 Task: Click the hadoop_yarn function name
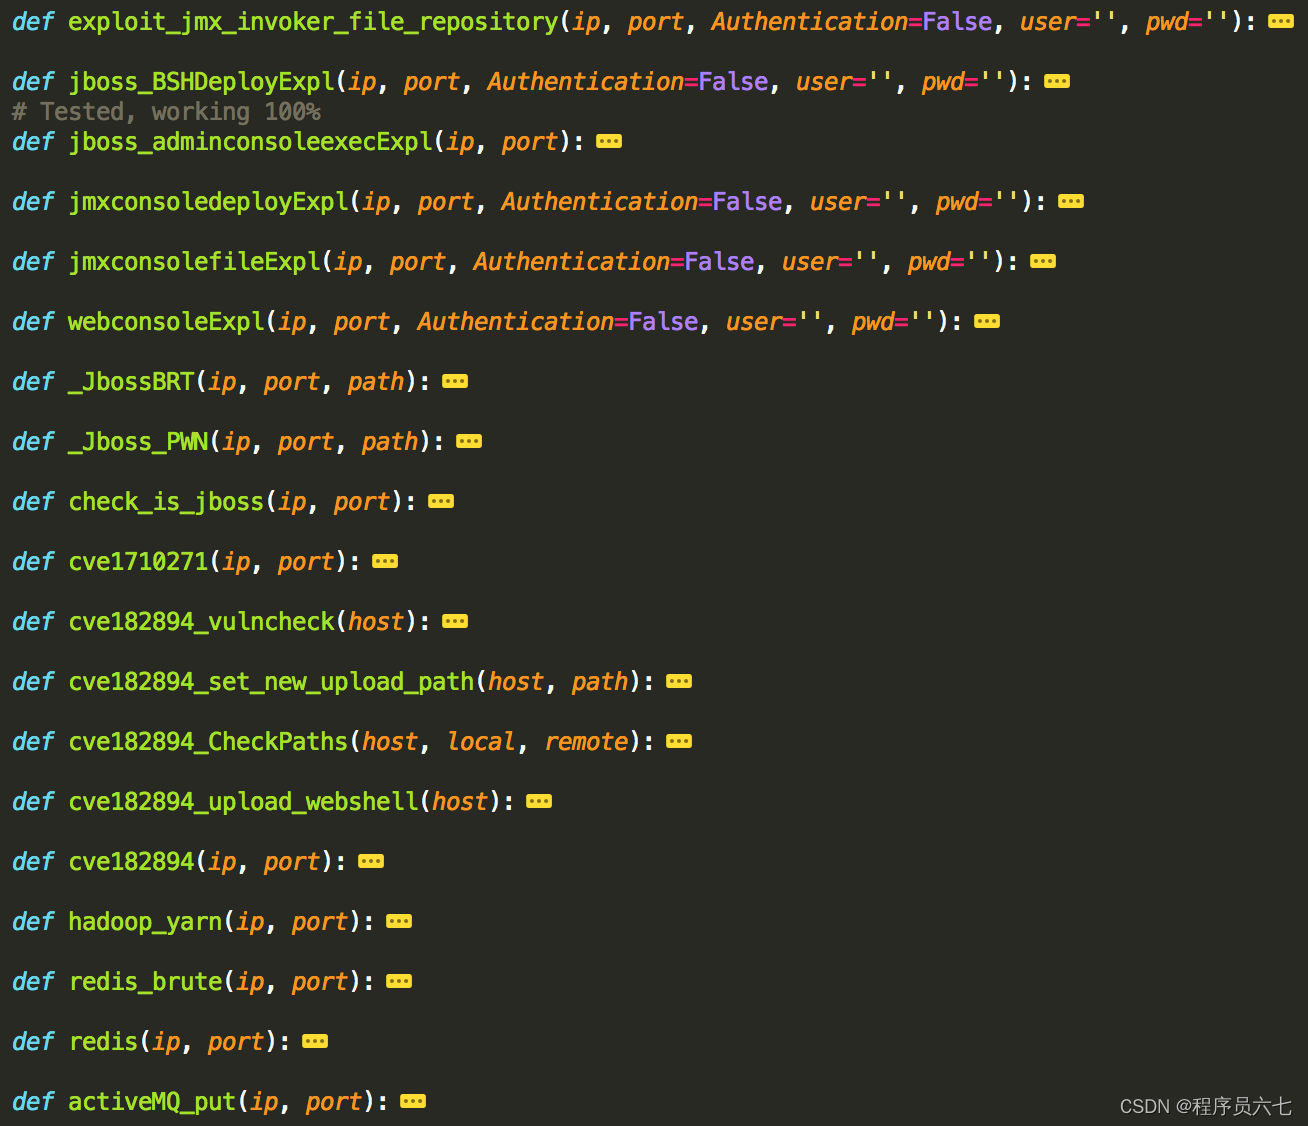(x=145, y=922)
